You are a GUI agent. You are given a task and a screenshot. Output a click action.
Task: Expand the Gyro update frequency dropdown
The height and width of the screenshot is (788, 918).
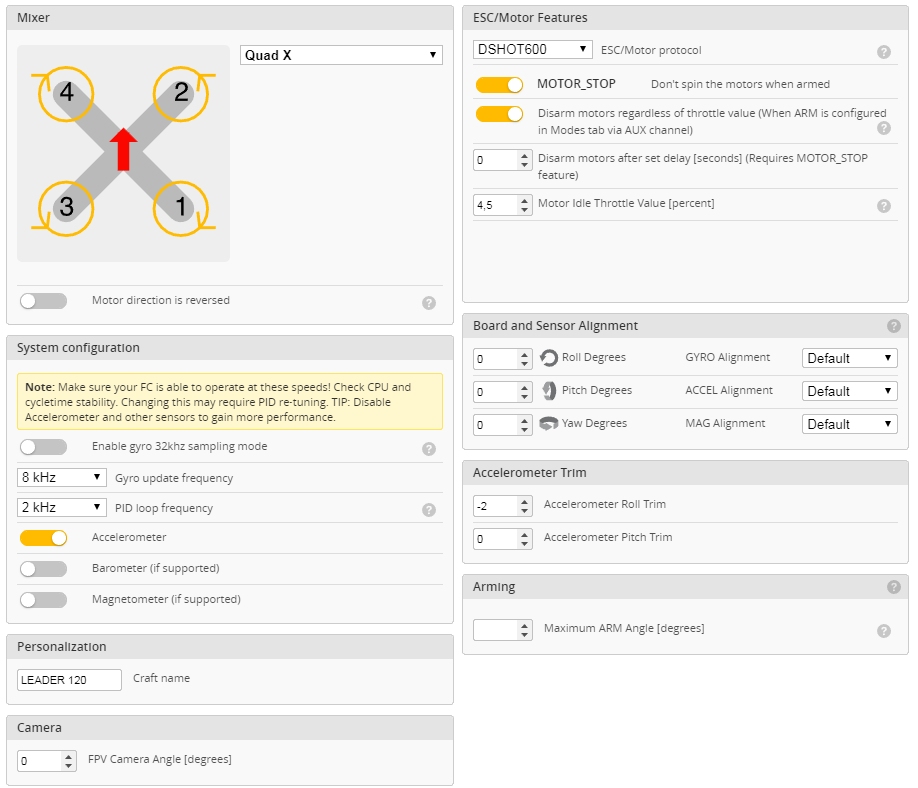pyautogui.click(x=61, y=477)
